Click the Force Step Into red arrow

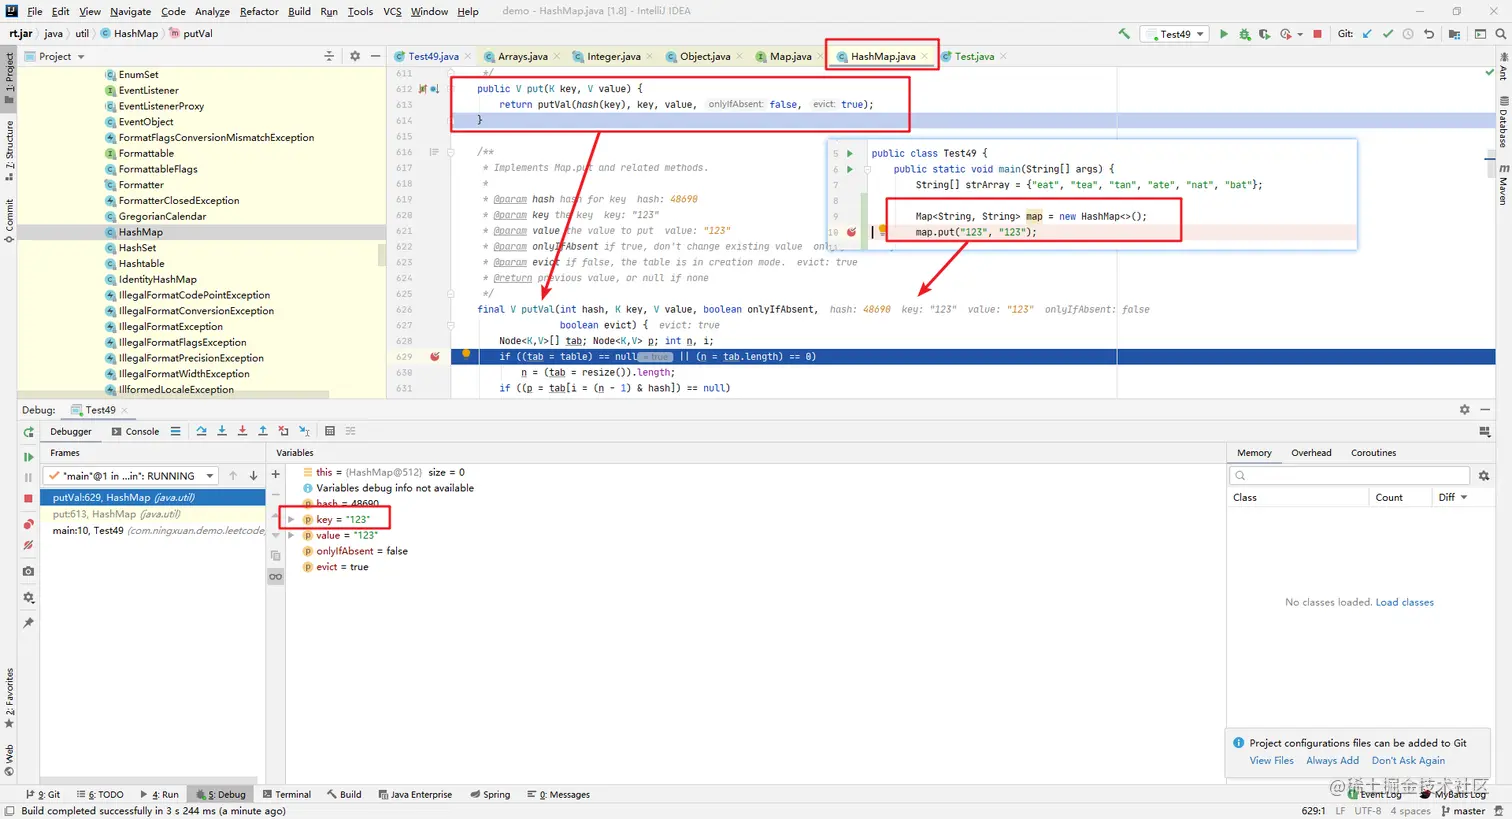(x=242, y=431)
